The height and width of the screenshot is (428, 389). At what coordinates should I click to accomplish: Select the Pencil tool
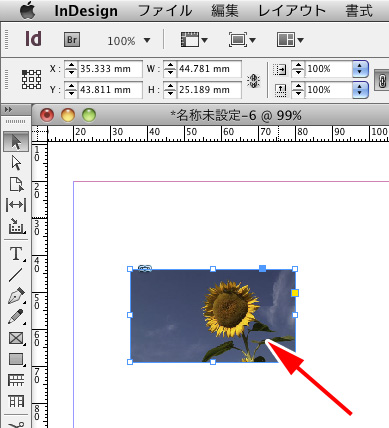[x=16, y=317]
